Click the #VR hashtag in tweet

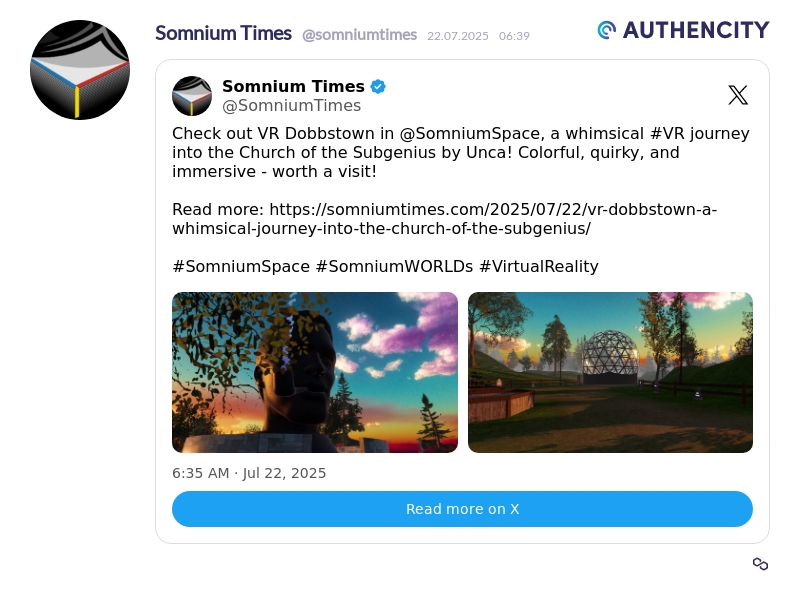pyautogui.click(x=667, y=134)
